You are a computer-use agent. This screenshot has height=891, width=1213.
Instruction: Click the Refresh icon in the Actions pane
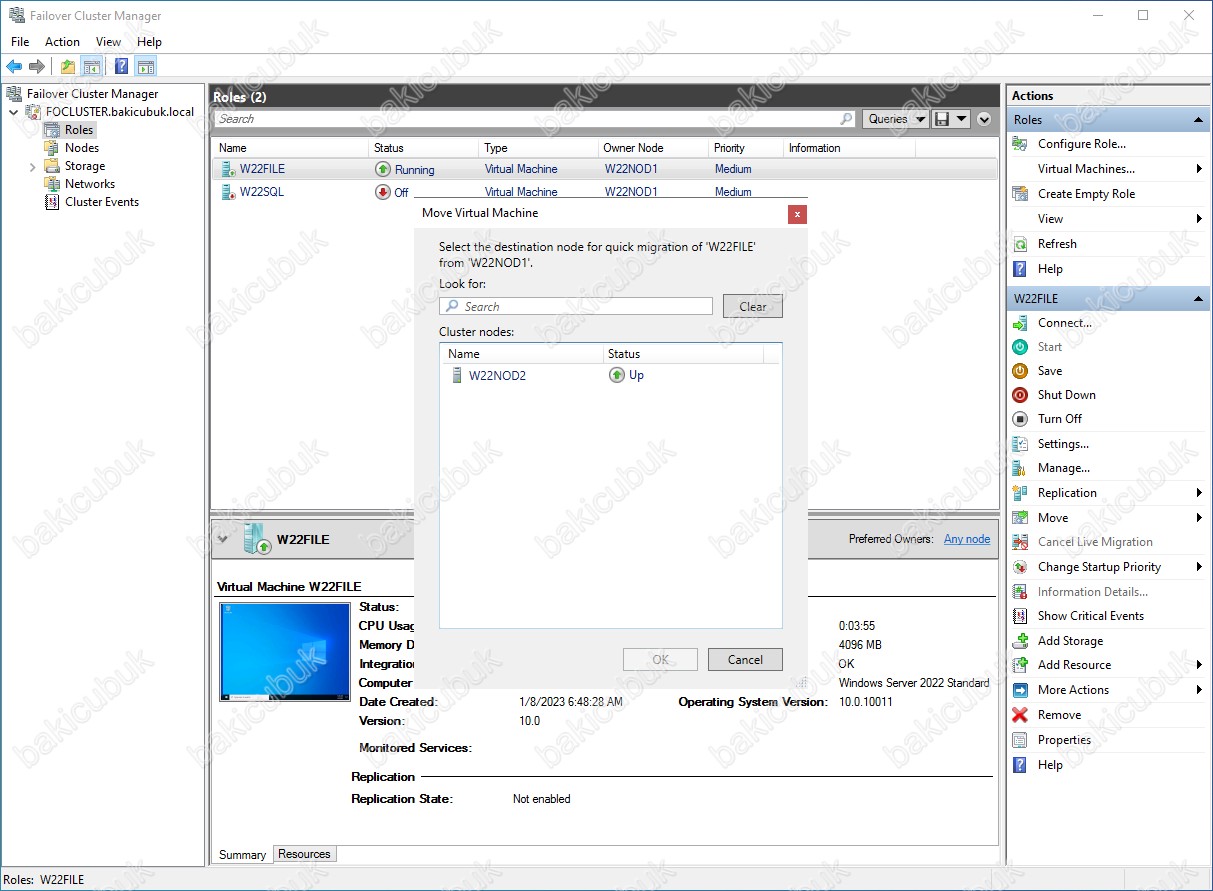[x=1020, y=244]
